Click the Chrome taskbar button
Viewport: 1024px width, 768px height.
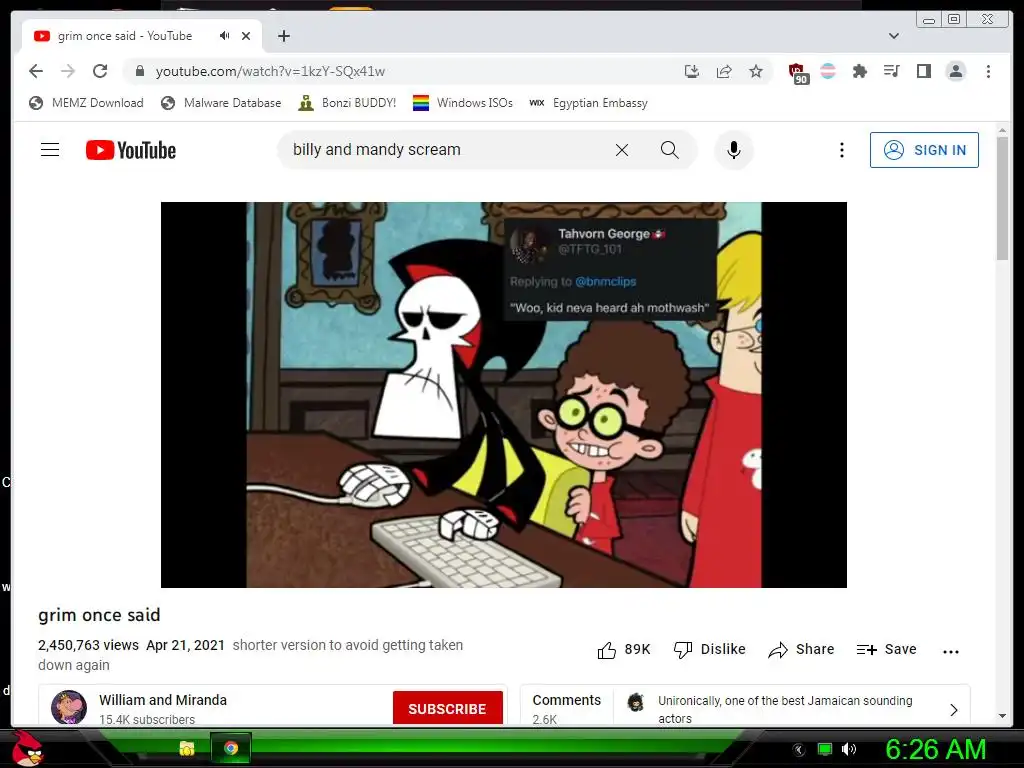pos(231,748)
